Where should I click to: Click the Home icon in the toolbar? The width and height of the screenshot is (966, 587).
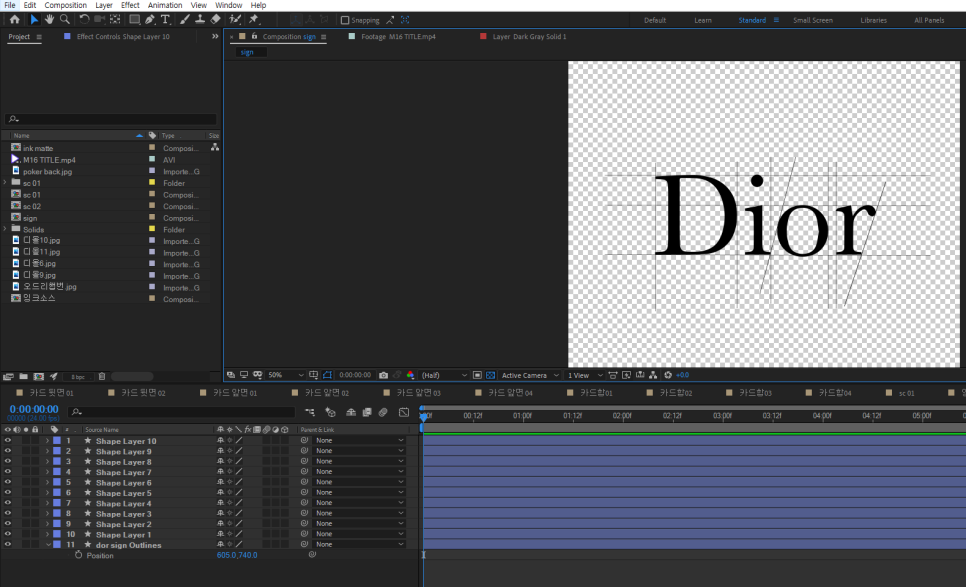pos(15,20)
